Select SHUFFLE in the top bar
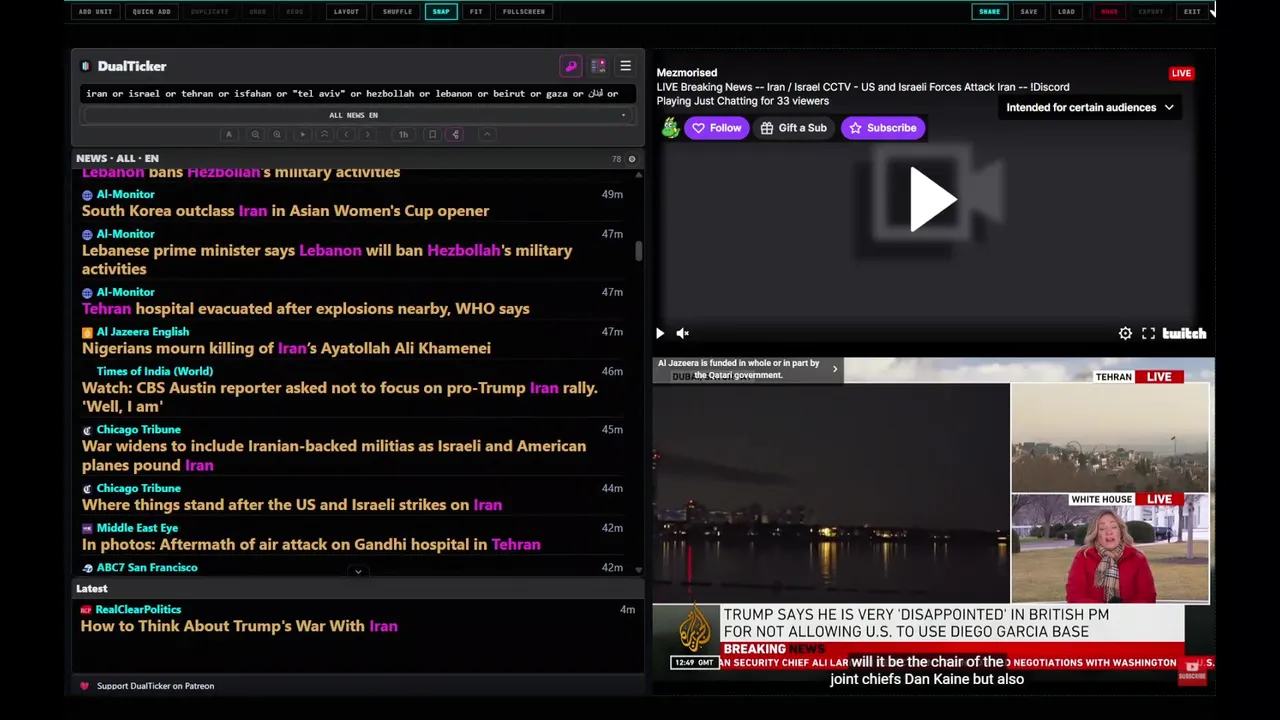 397,12
